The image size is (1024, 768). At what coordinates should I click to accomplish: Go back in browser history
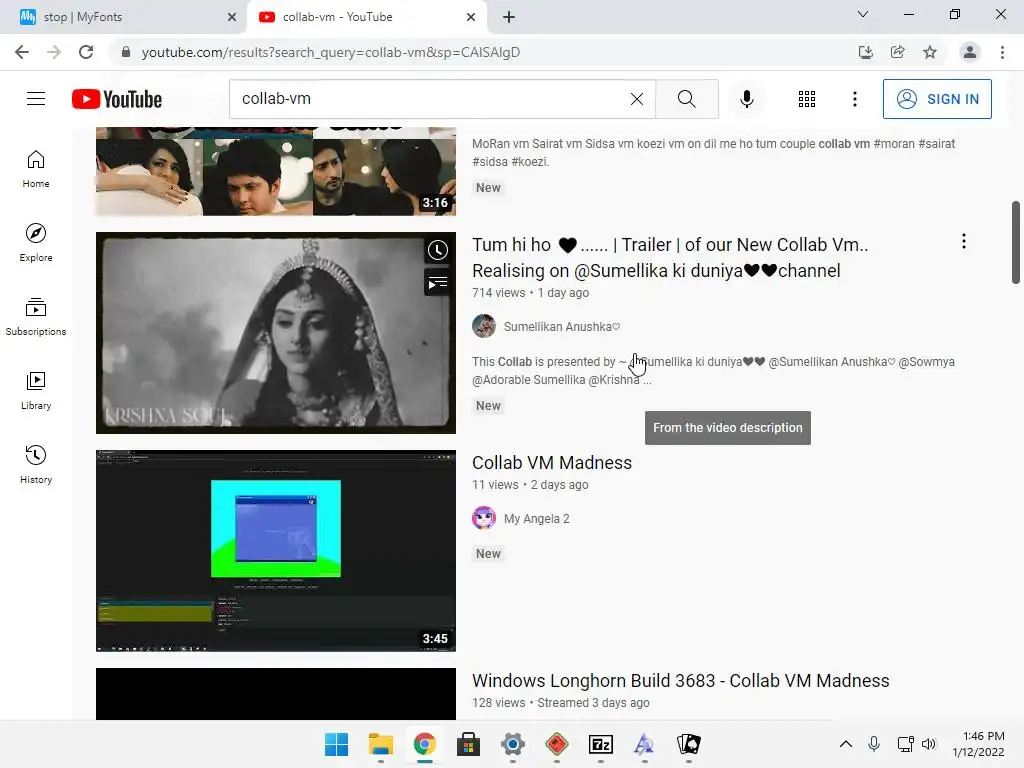(x=22, y=52)
